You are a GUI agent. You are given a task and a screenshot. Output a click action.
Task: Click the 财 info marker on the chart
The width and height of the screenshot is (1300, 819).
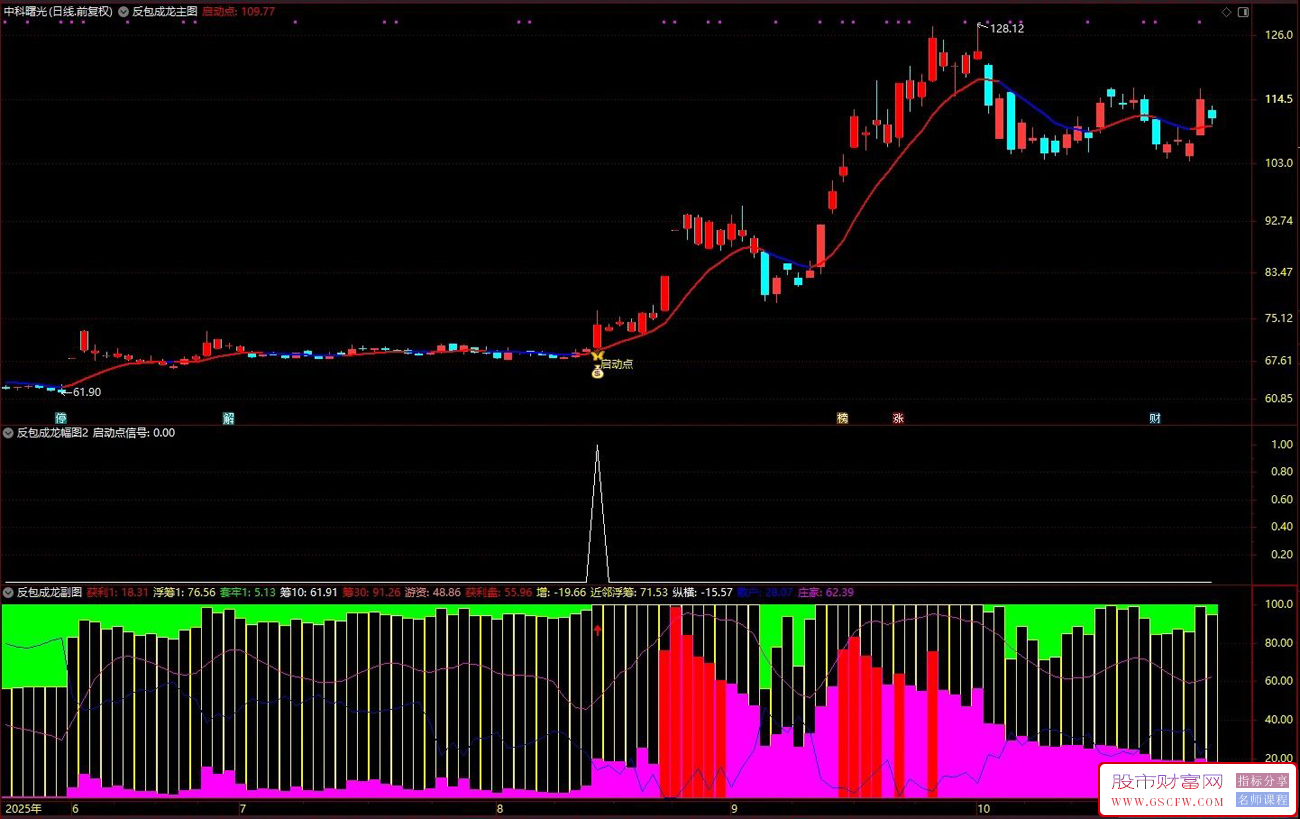1155,418
